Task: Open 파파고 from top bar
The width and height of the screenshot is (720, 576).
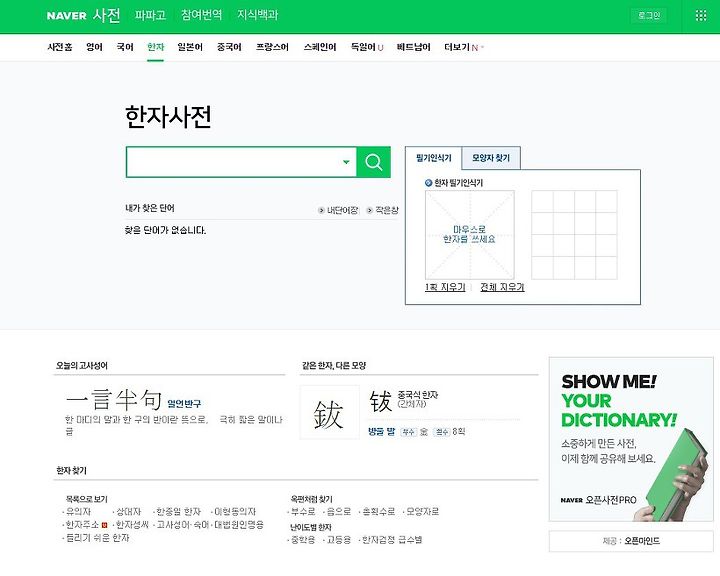Action: pyautogui.click(x=151, y=15)
